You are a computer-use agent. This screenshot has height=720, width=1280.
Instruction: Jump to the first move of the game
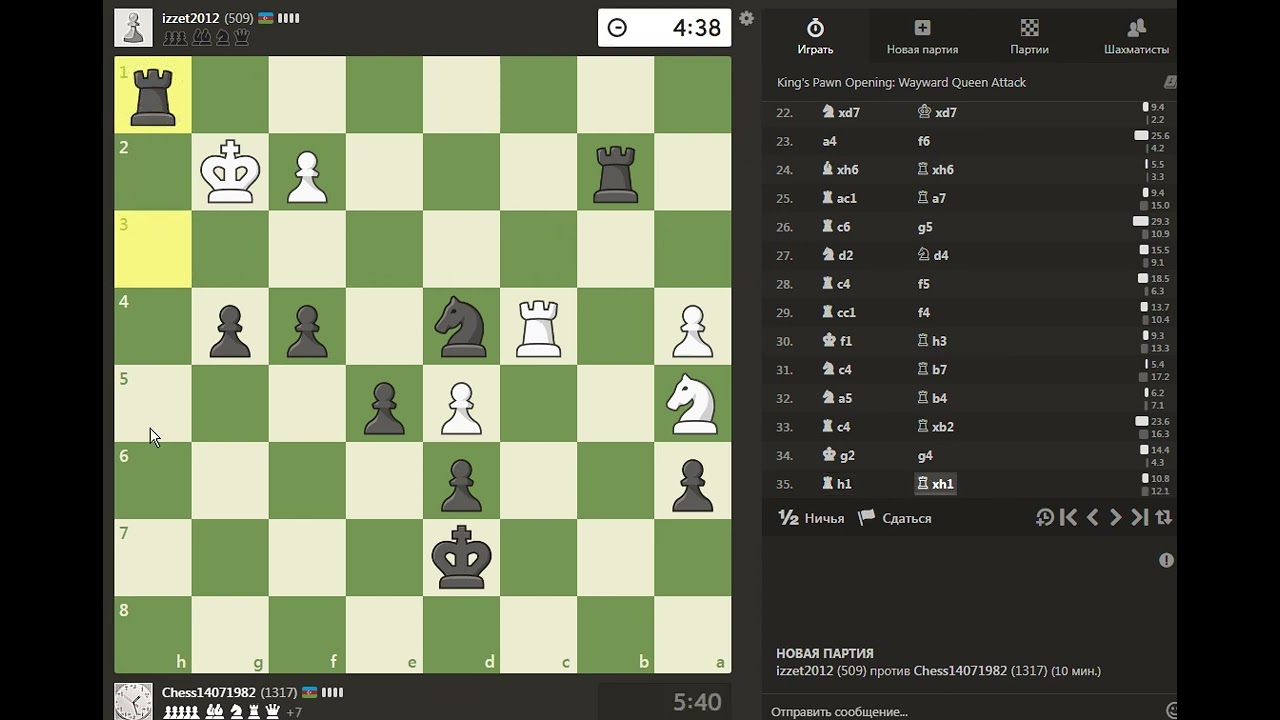1068,517
